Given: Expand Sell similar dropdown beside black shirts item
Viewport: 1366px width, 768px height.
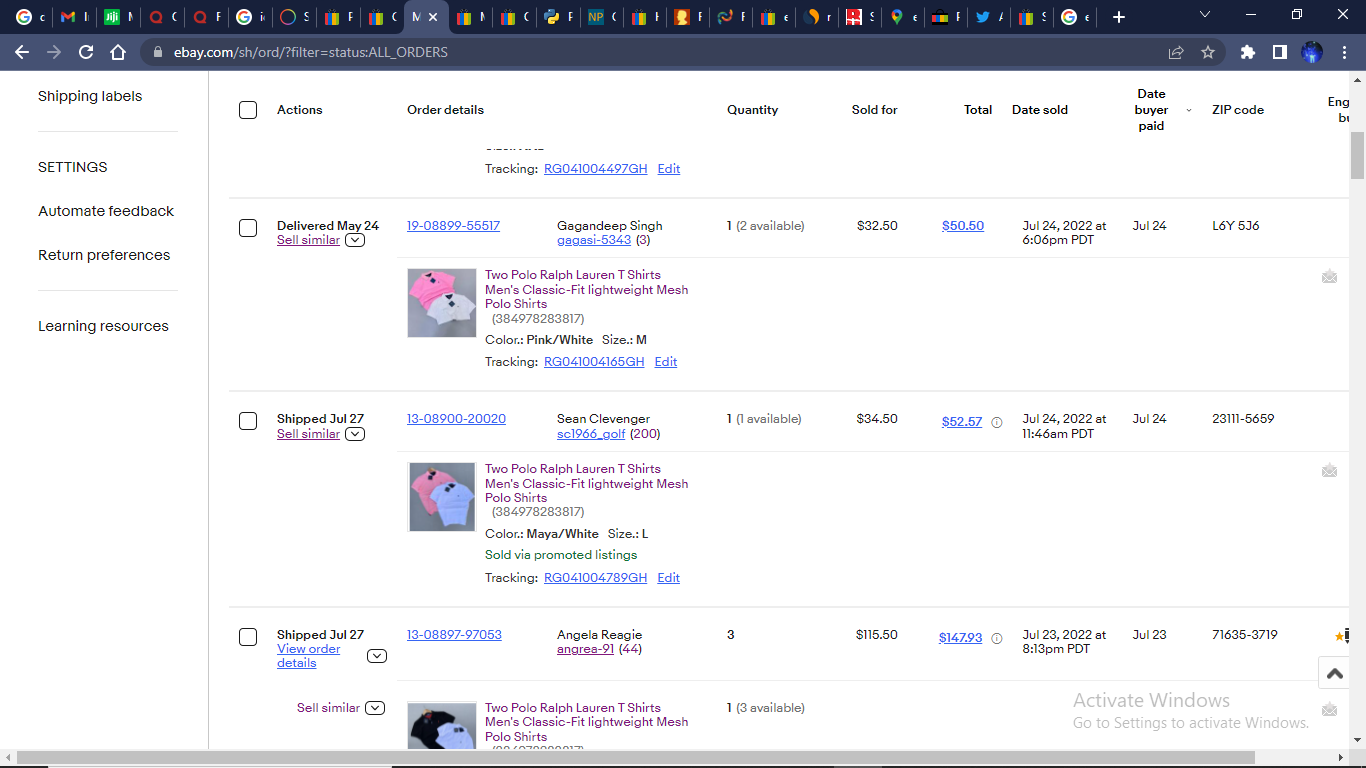Looking at the screenshot, I should pyautogui.click(x=375, y=708).
